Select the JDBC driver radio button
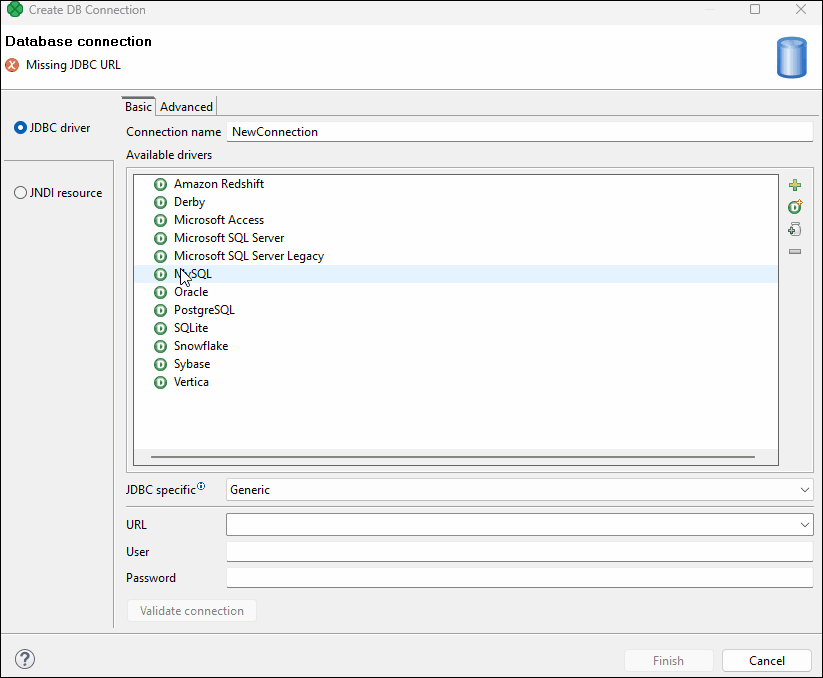Screen dimensions: 823x678 click(21, 127)
